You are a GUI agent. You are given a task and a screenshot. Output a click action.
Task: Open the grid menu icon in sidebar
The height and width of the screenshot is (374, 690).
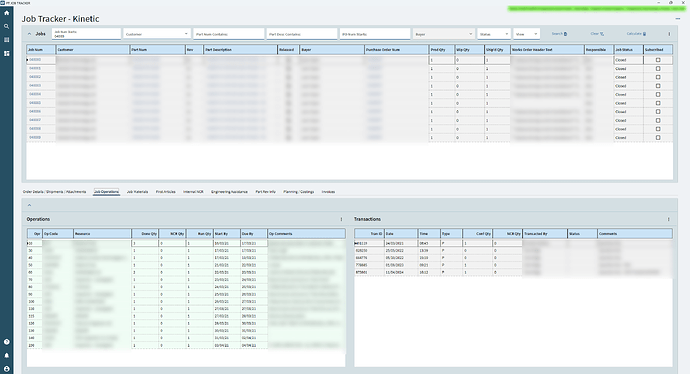6,40
